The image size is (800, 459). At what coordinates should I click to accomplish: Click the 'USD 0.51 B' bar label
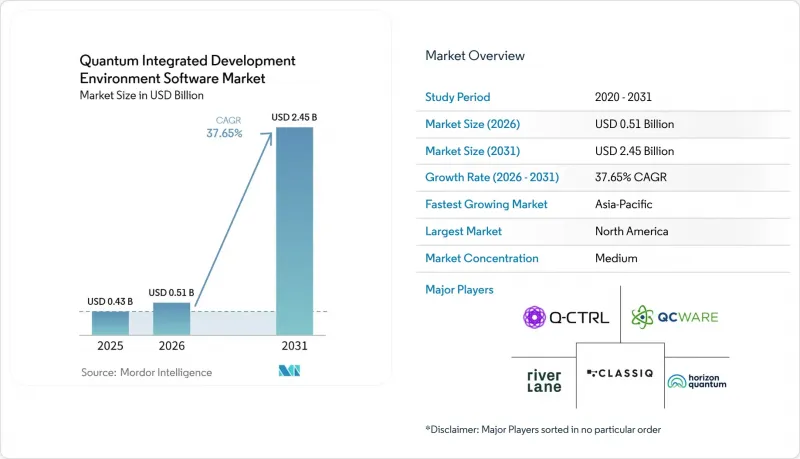click(171, 293)
